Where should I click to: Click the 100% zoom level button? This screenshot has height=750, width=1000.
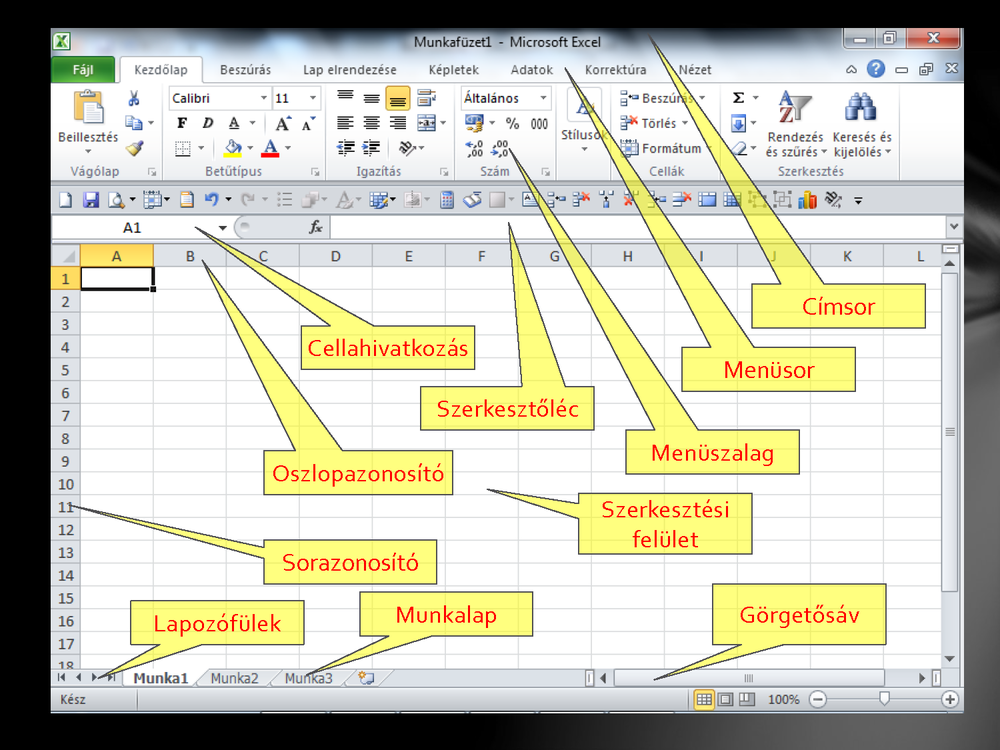(783, 700)
